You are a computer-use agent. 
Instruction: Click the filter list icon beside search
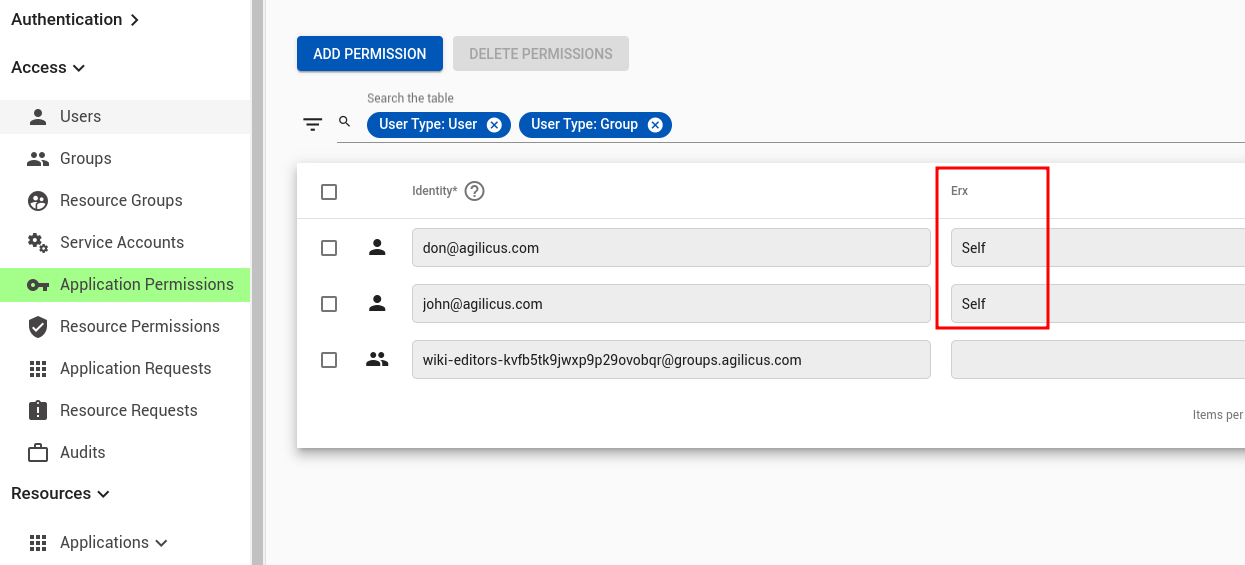point(313,124)
